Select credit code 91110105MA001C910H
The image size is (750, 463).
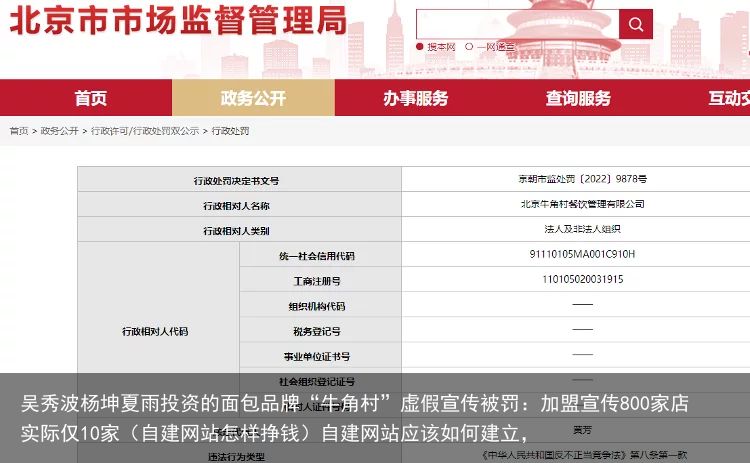[583, 254]
